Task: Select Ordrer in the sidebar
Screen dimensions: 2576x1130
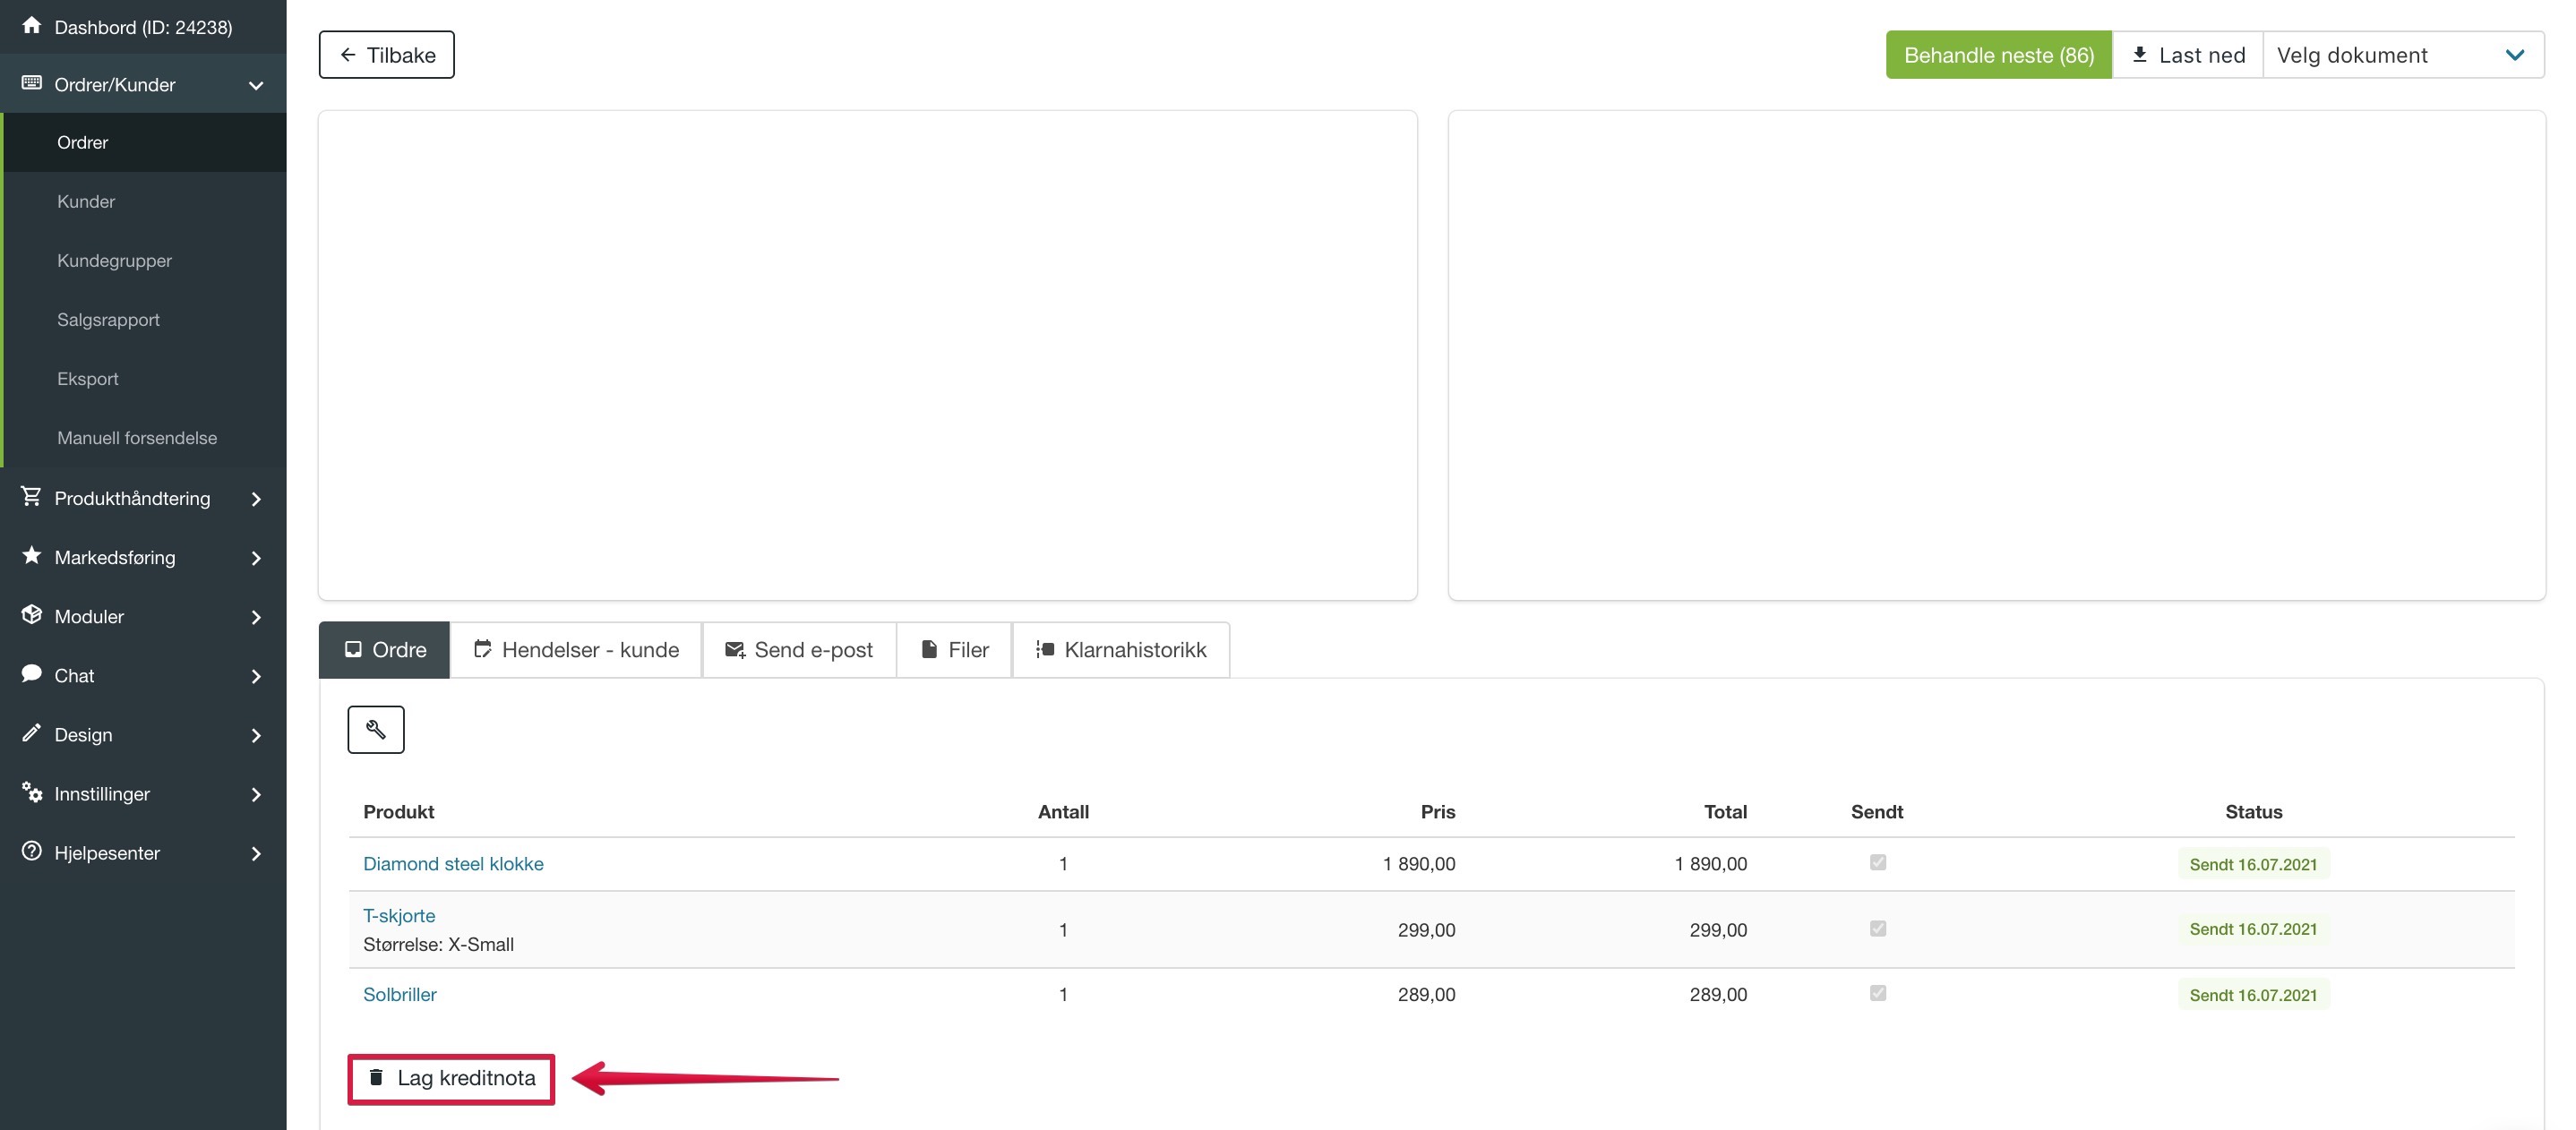Action: coord(143,142)
